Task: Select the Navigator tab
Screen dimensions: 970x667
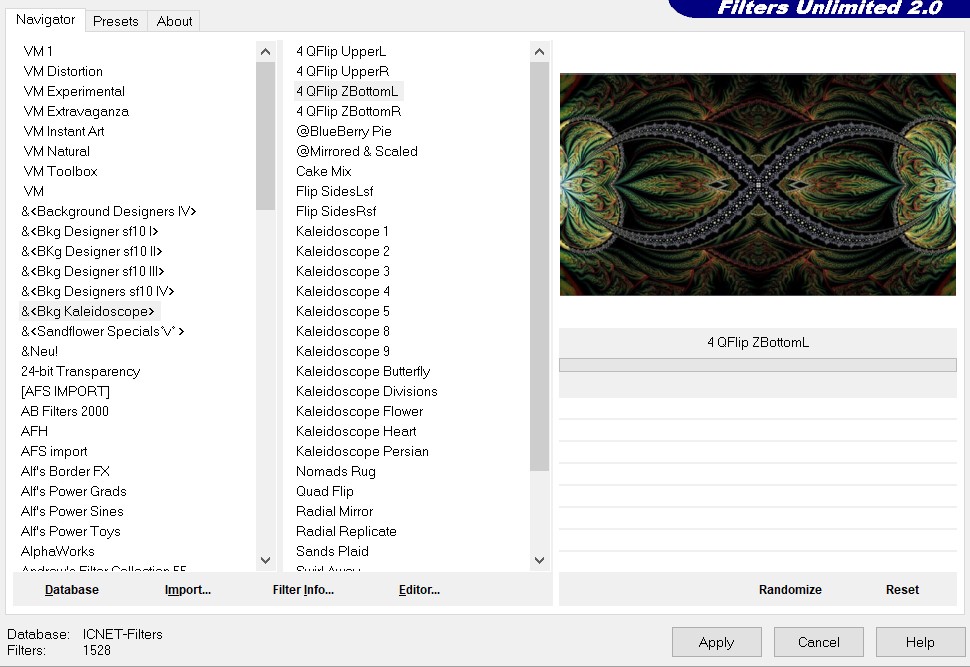Action: (46, 20)
